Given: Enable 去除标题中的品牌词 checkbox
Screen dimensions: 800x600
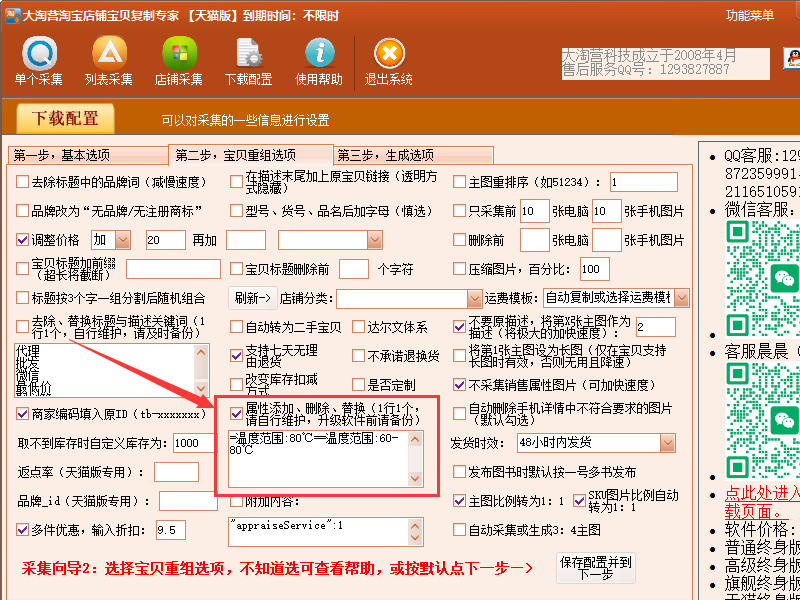Looking at the screenshot, I should click(22, 182).
